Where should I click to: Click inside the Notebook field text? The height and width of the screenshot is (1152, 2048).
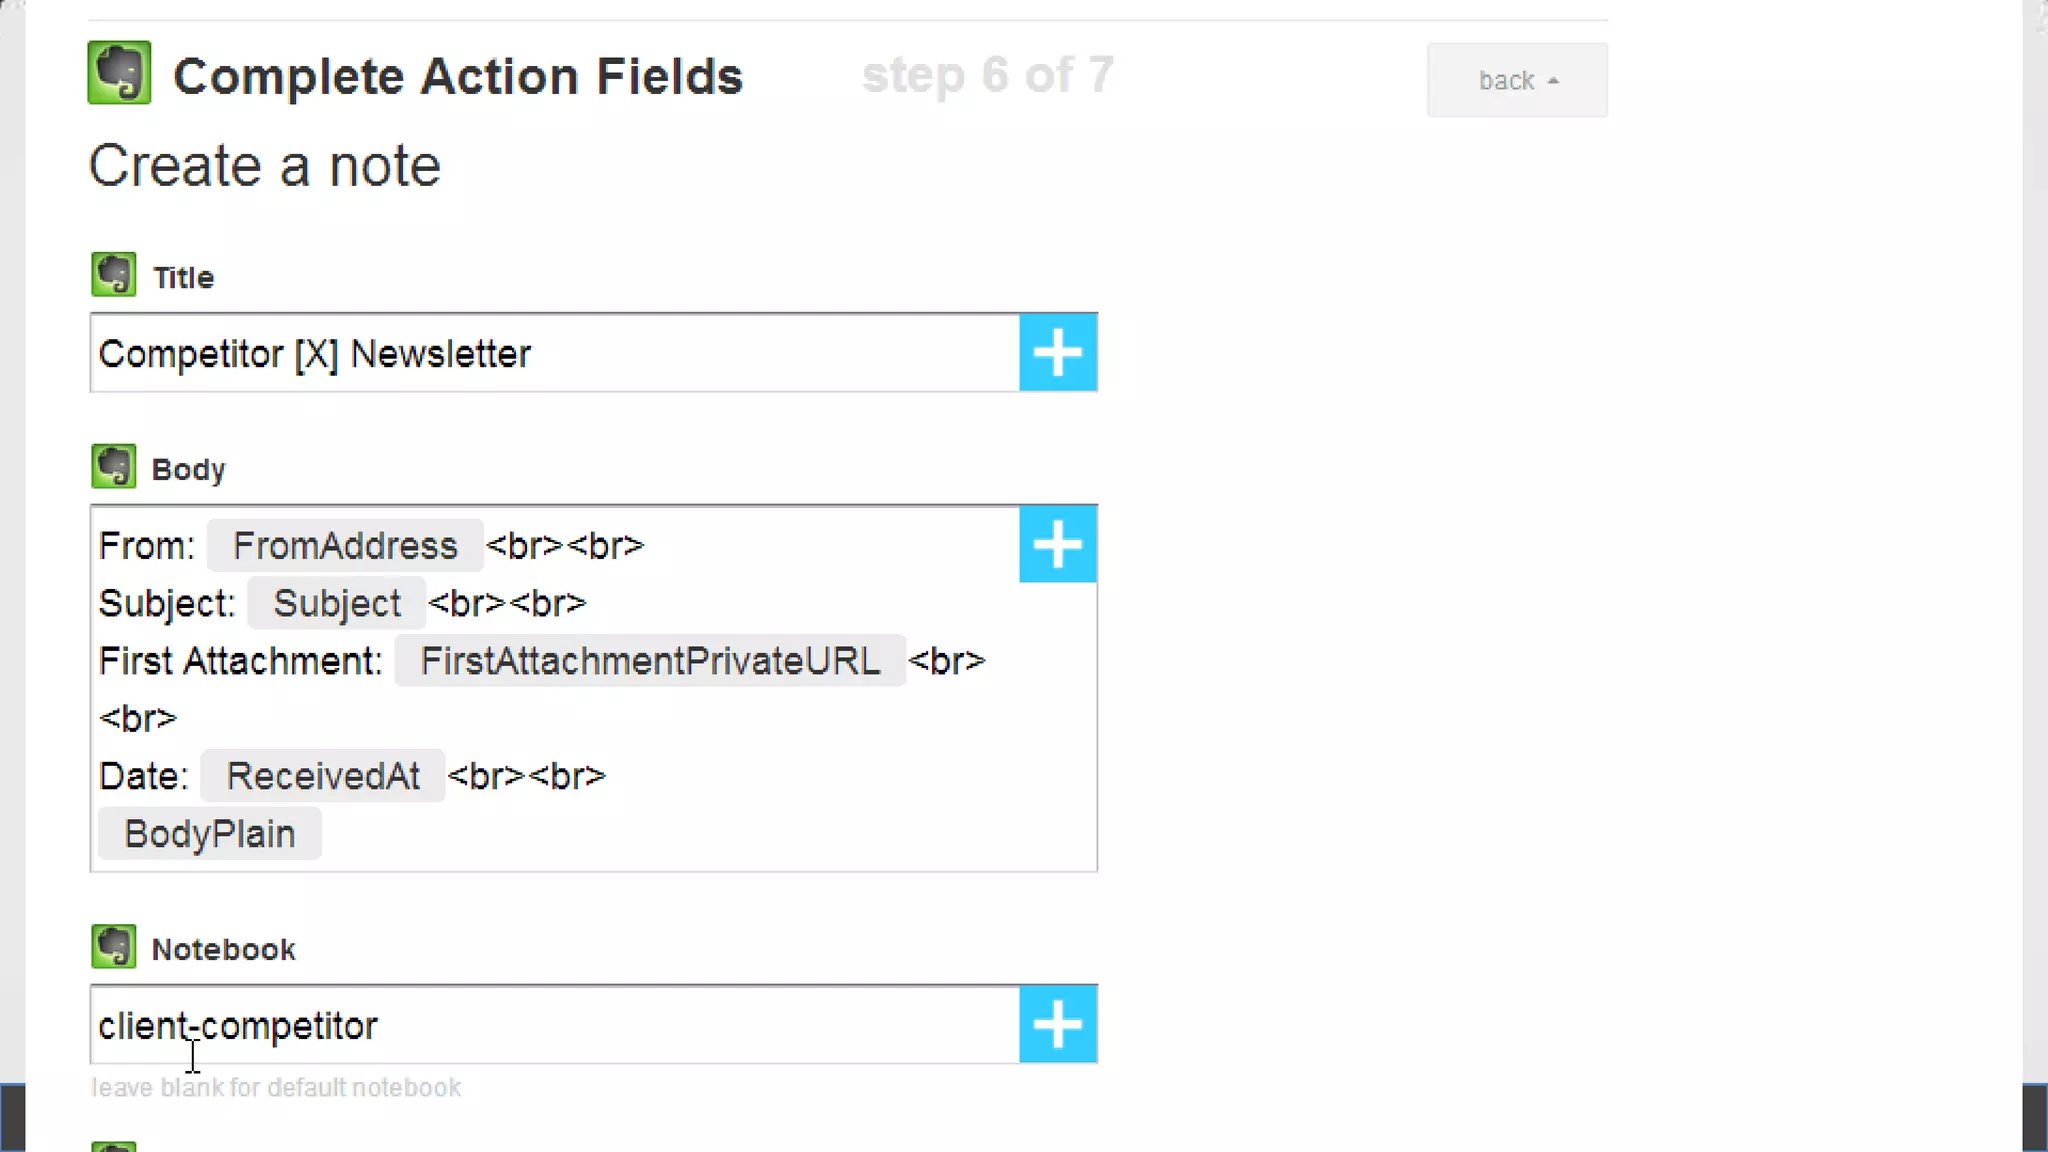pyautogui.click(x=238, y=1026)
